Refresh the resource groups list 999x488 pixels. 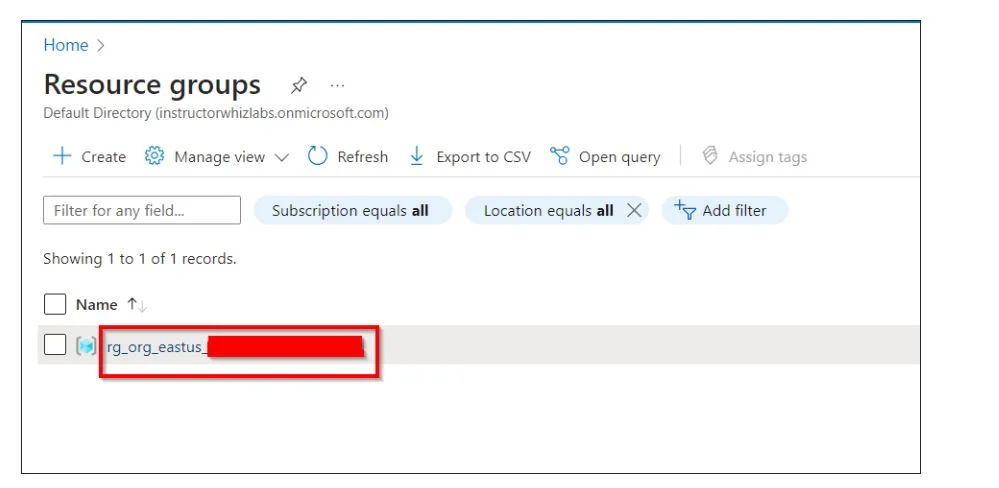pyautogui.click(x=347, y=157)
